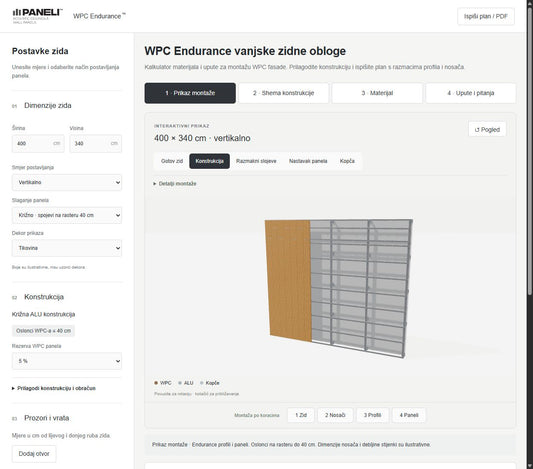This screenshot has height=469, width=533.
Task: Click the WPC legend dot
Action: [156, 383]
